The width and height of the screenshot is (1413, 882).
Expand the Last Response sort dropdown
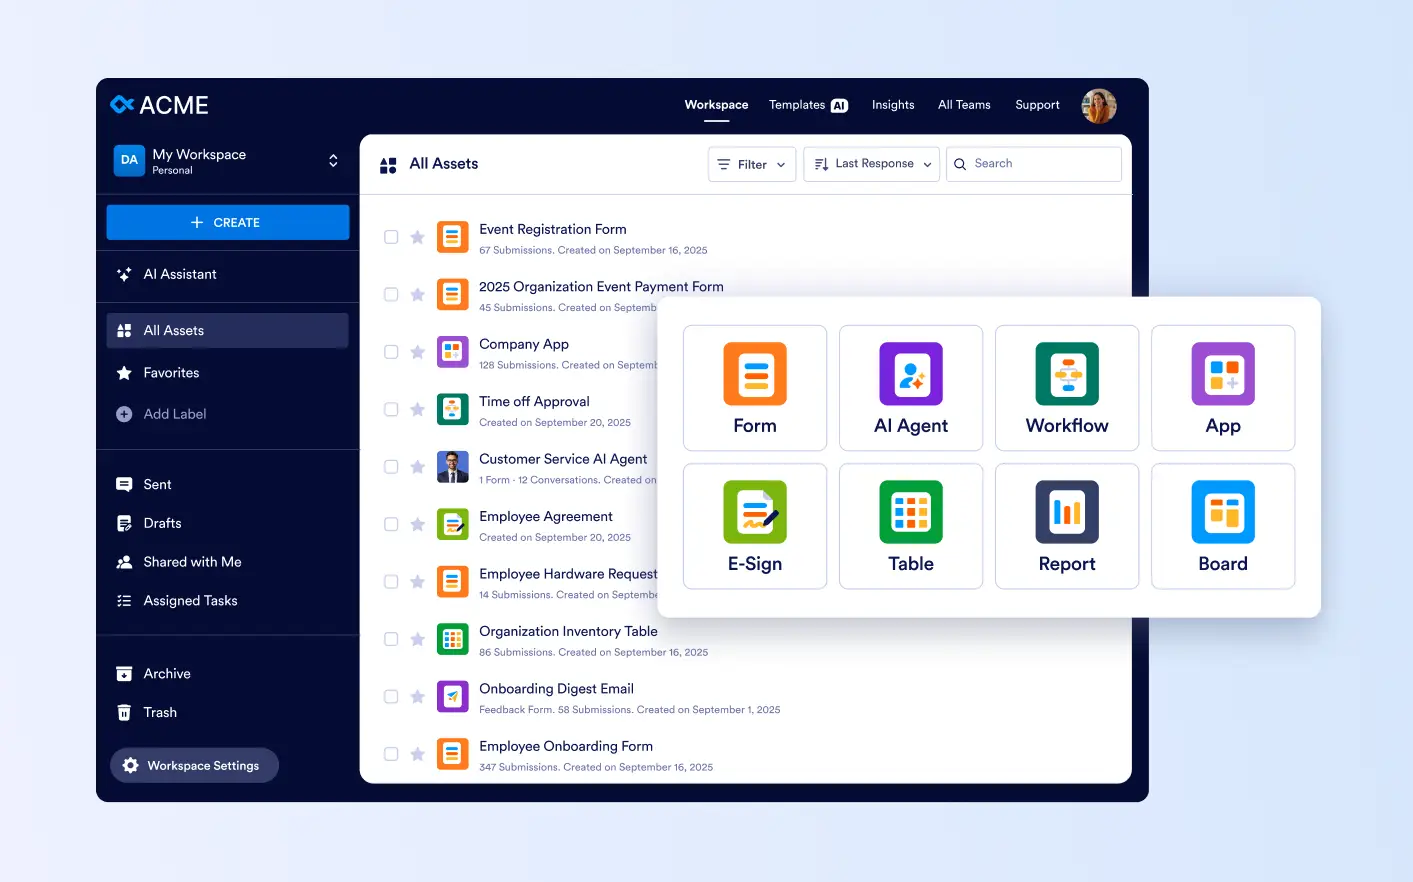pos(872,164)
